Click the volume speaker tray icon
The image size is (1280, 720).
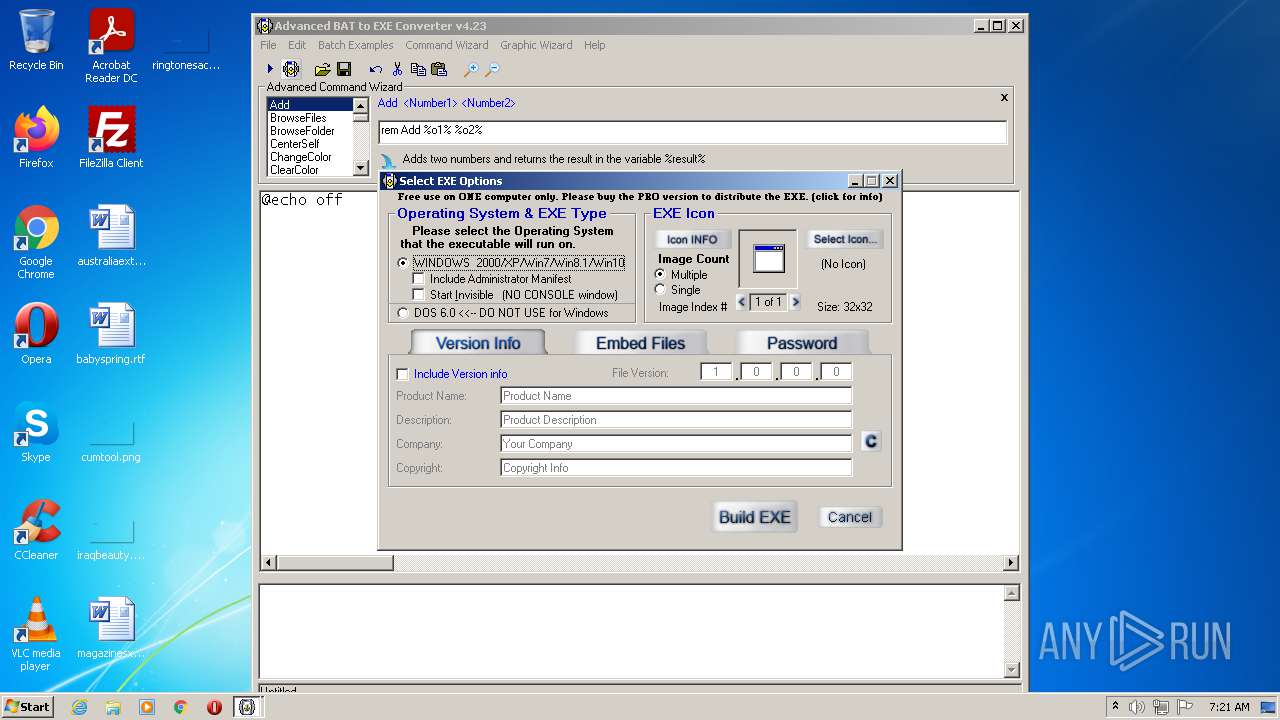tap(1137, 707)
